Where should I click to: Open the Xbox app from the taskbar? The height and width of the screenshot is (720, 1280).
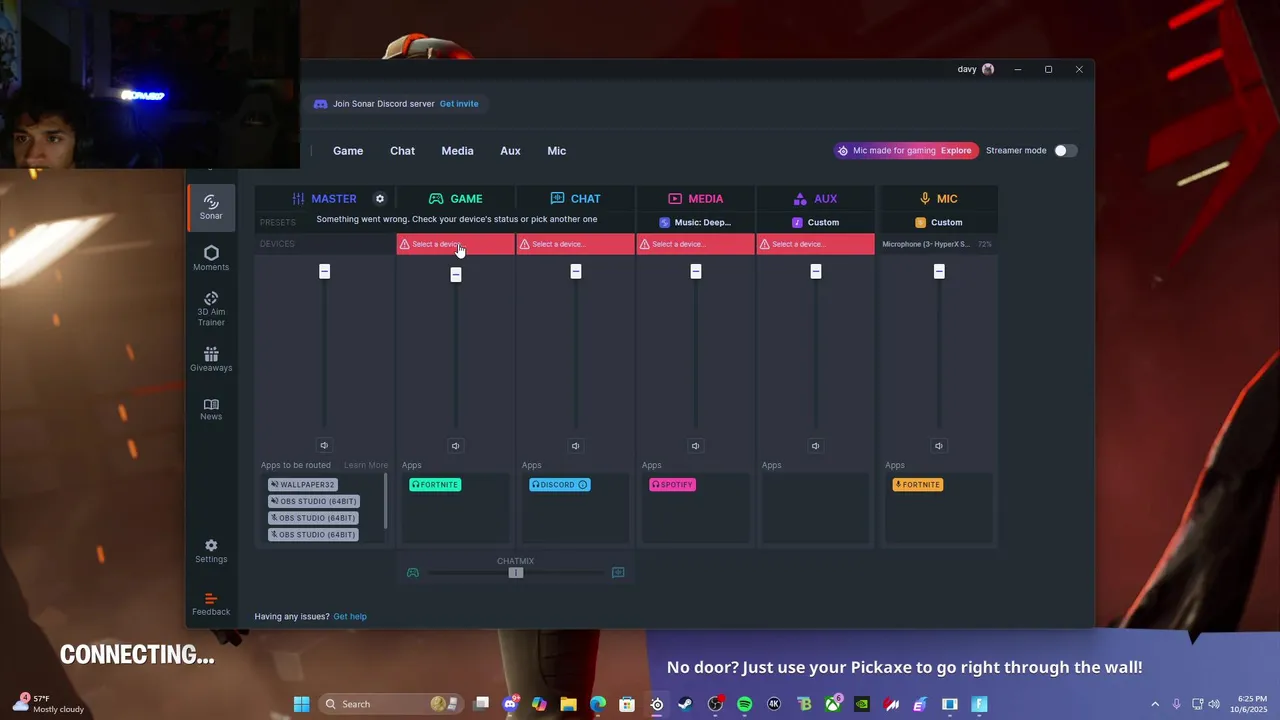(833, 704)
